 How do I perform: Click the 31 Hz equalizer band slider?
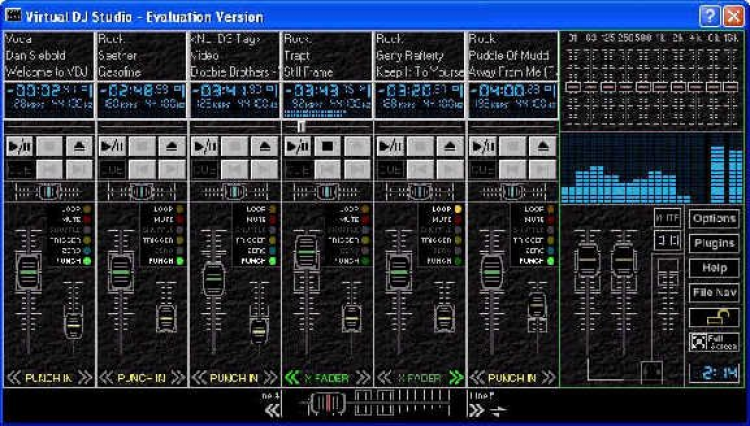pos(573,87)
